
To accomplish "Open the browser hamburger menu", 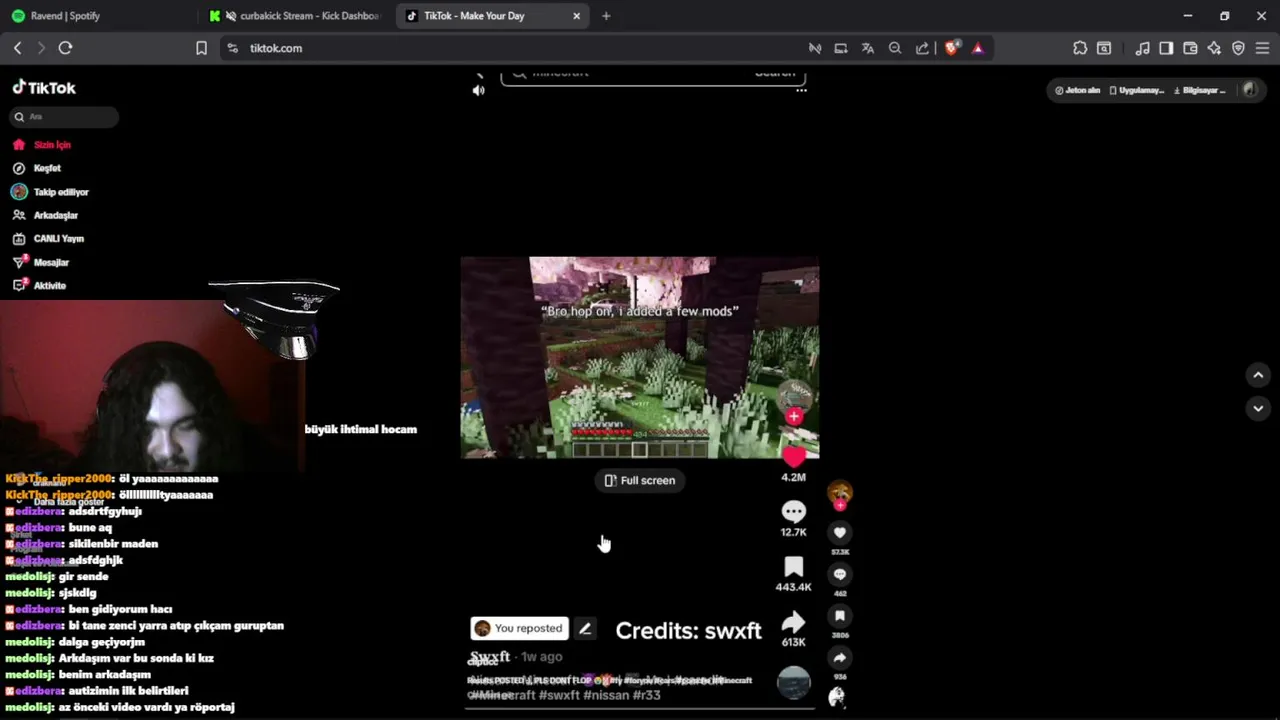I will [x=1262, y=48].
